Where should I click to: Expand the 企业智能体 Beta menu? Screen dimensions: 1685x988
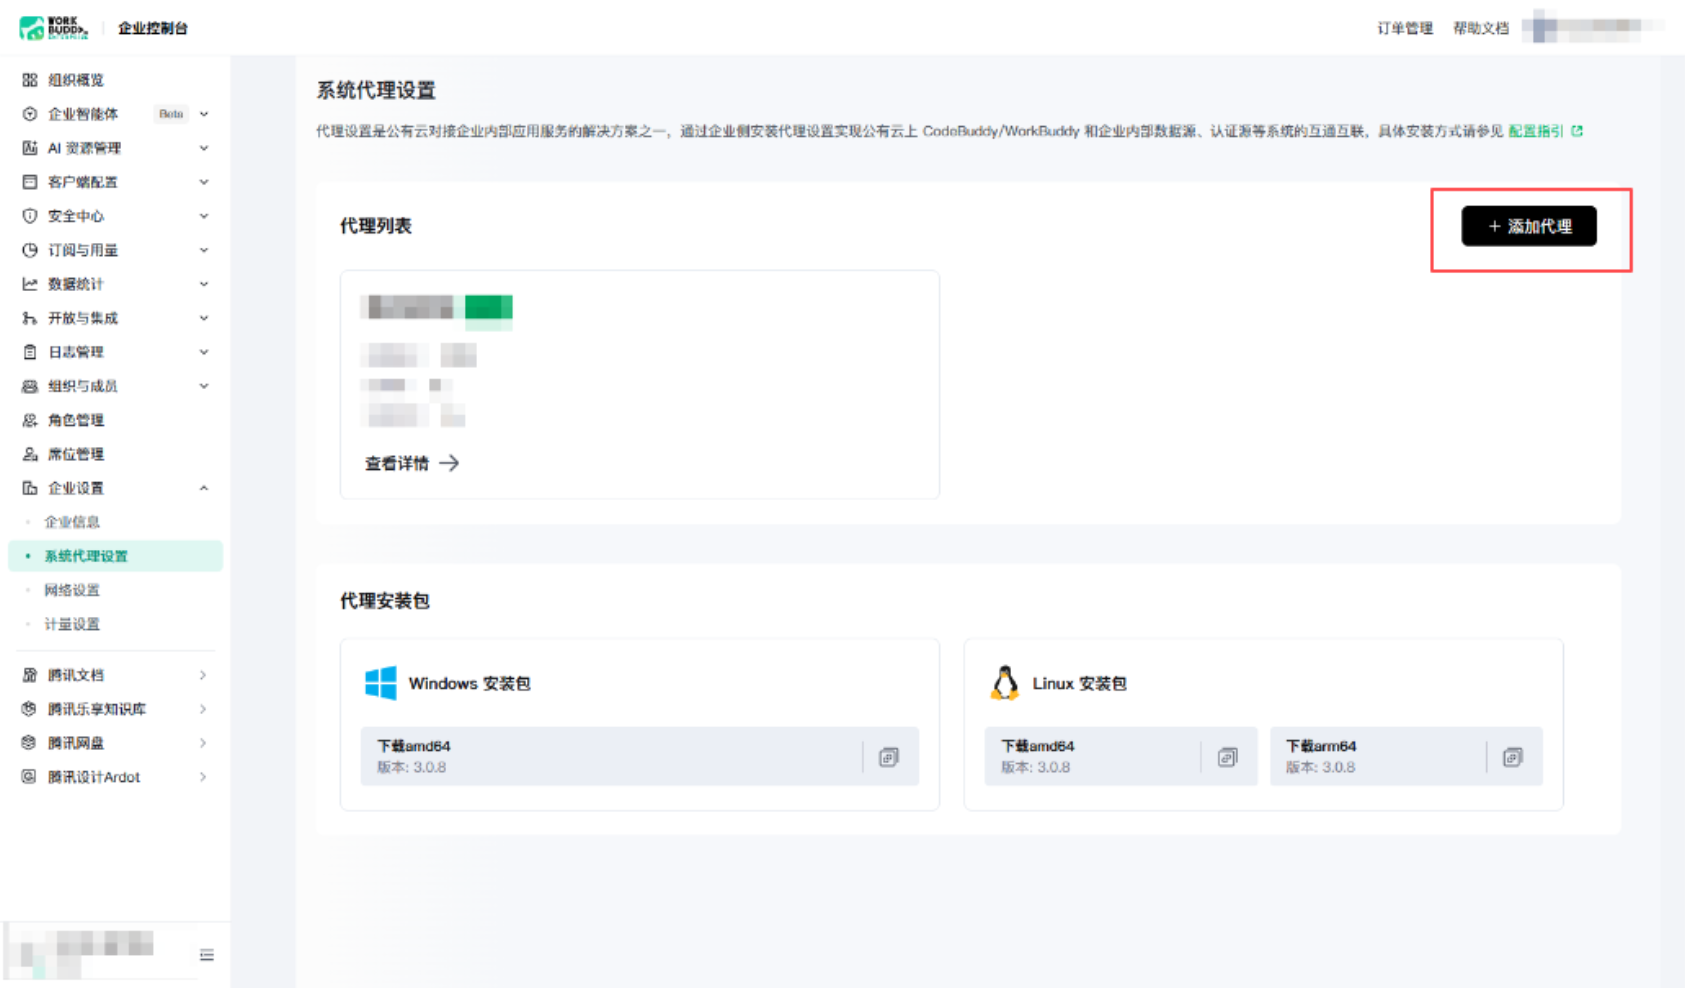point(115,114)
